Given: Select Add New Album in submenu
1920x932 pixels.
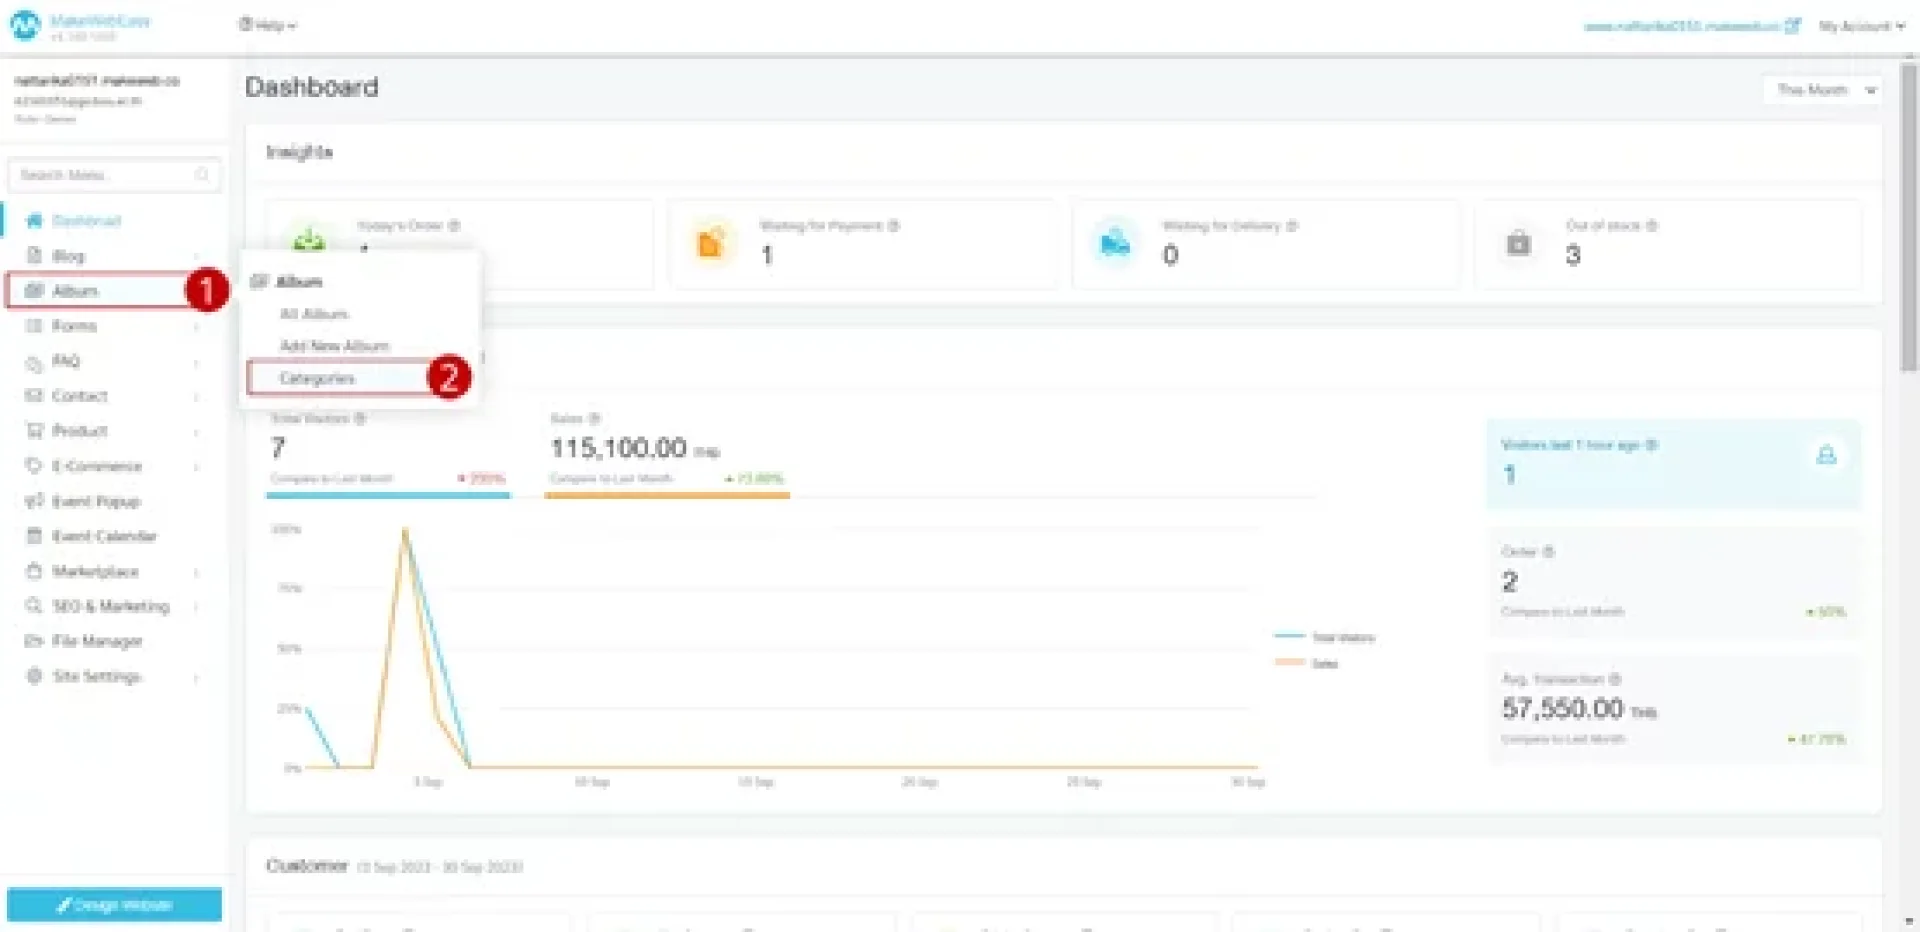Looking at the screenshot, I should coord(334,346).
